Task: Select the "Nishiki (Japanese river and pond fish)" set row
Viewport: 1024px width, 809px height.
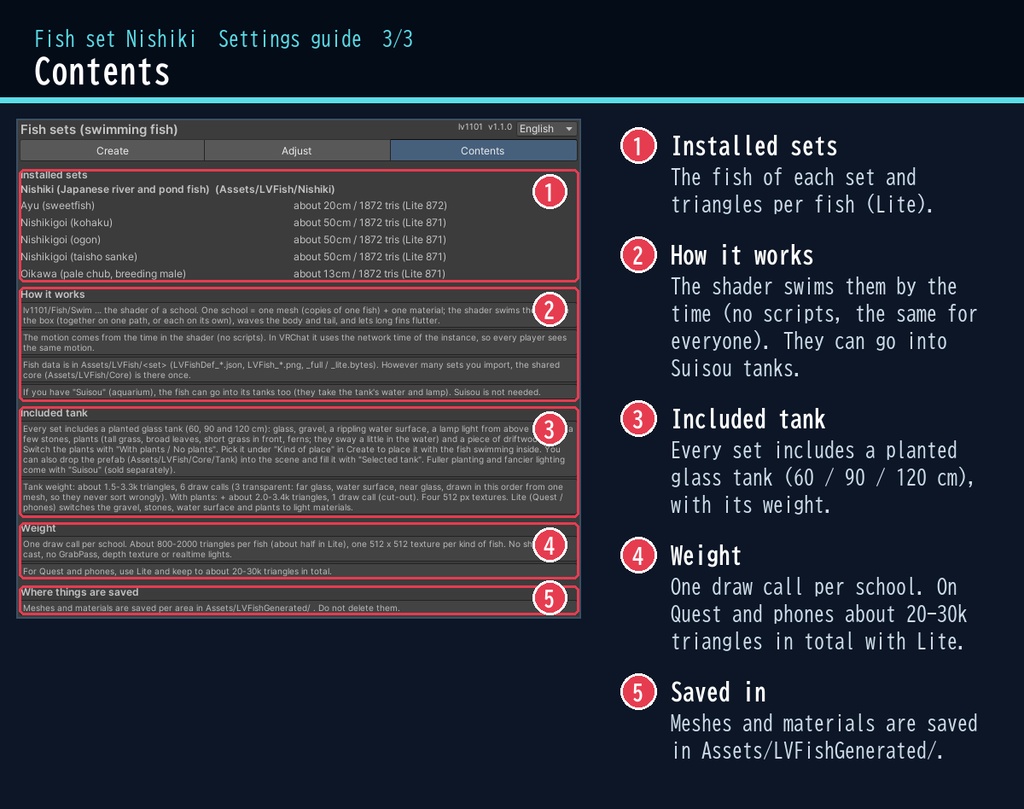Action: [178, 189]
